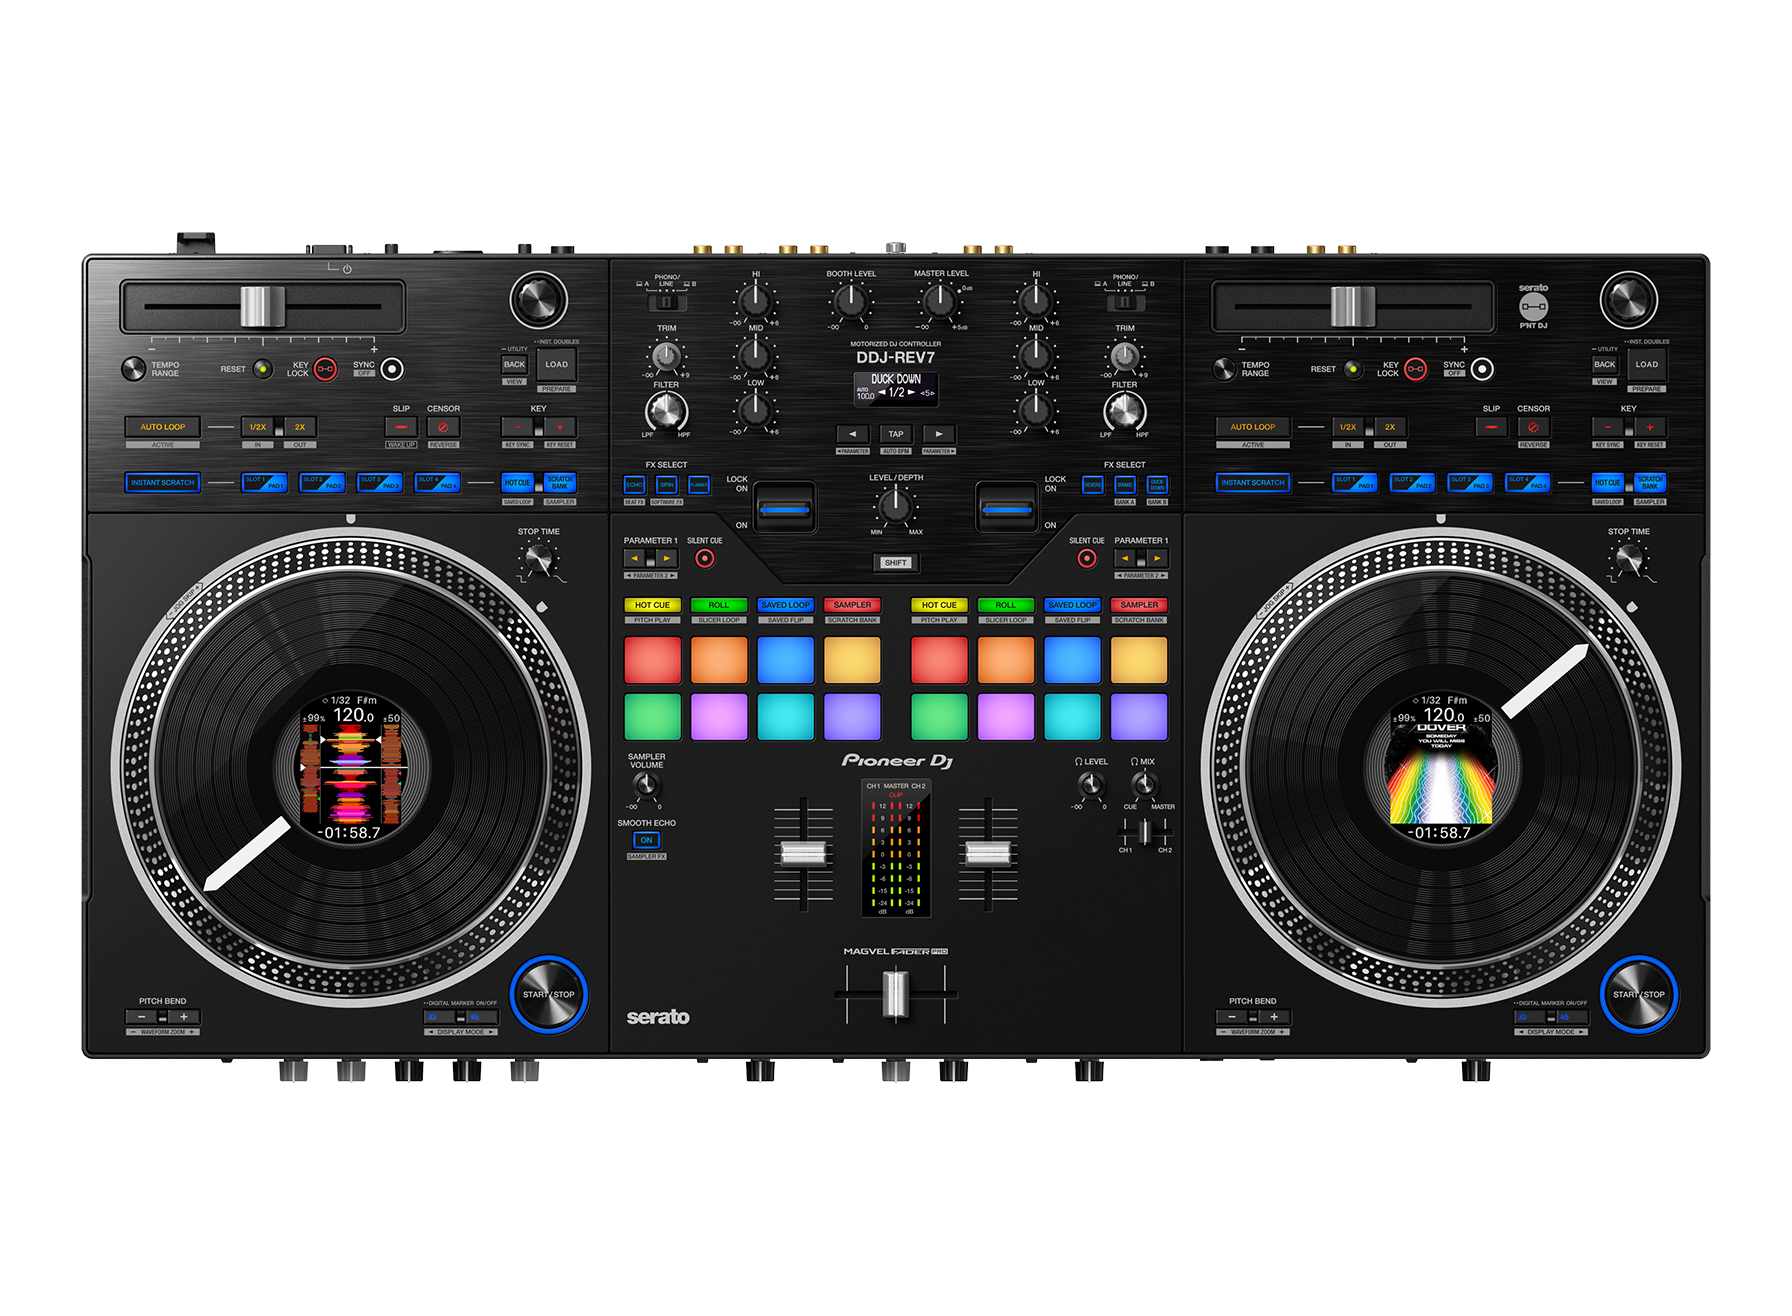The width and height of the screenshot is (1792, 1316).
Task: Select the REVERB effect button
Action: tap(1093, 485)
